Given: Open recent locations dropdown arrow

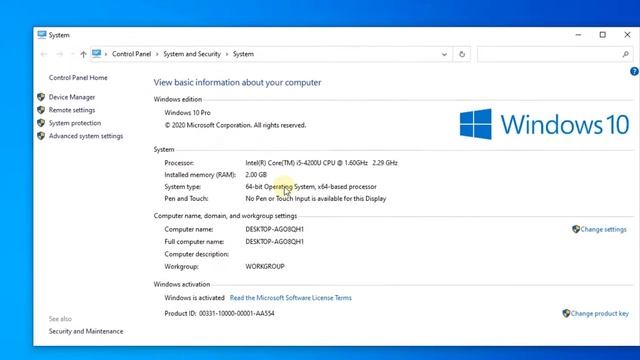Looking at the screenshot, I should (x=72, y=54).
